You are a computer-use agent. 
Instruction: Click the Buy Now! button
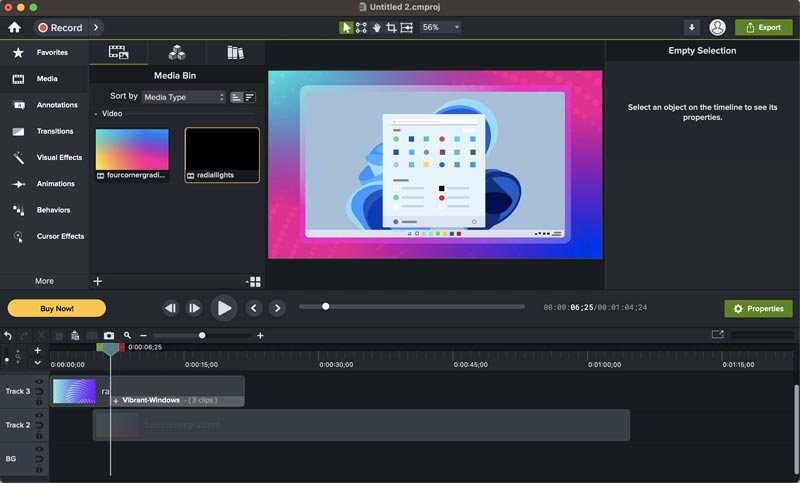[x=57, y=309]
